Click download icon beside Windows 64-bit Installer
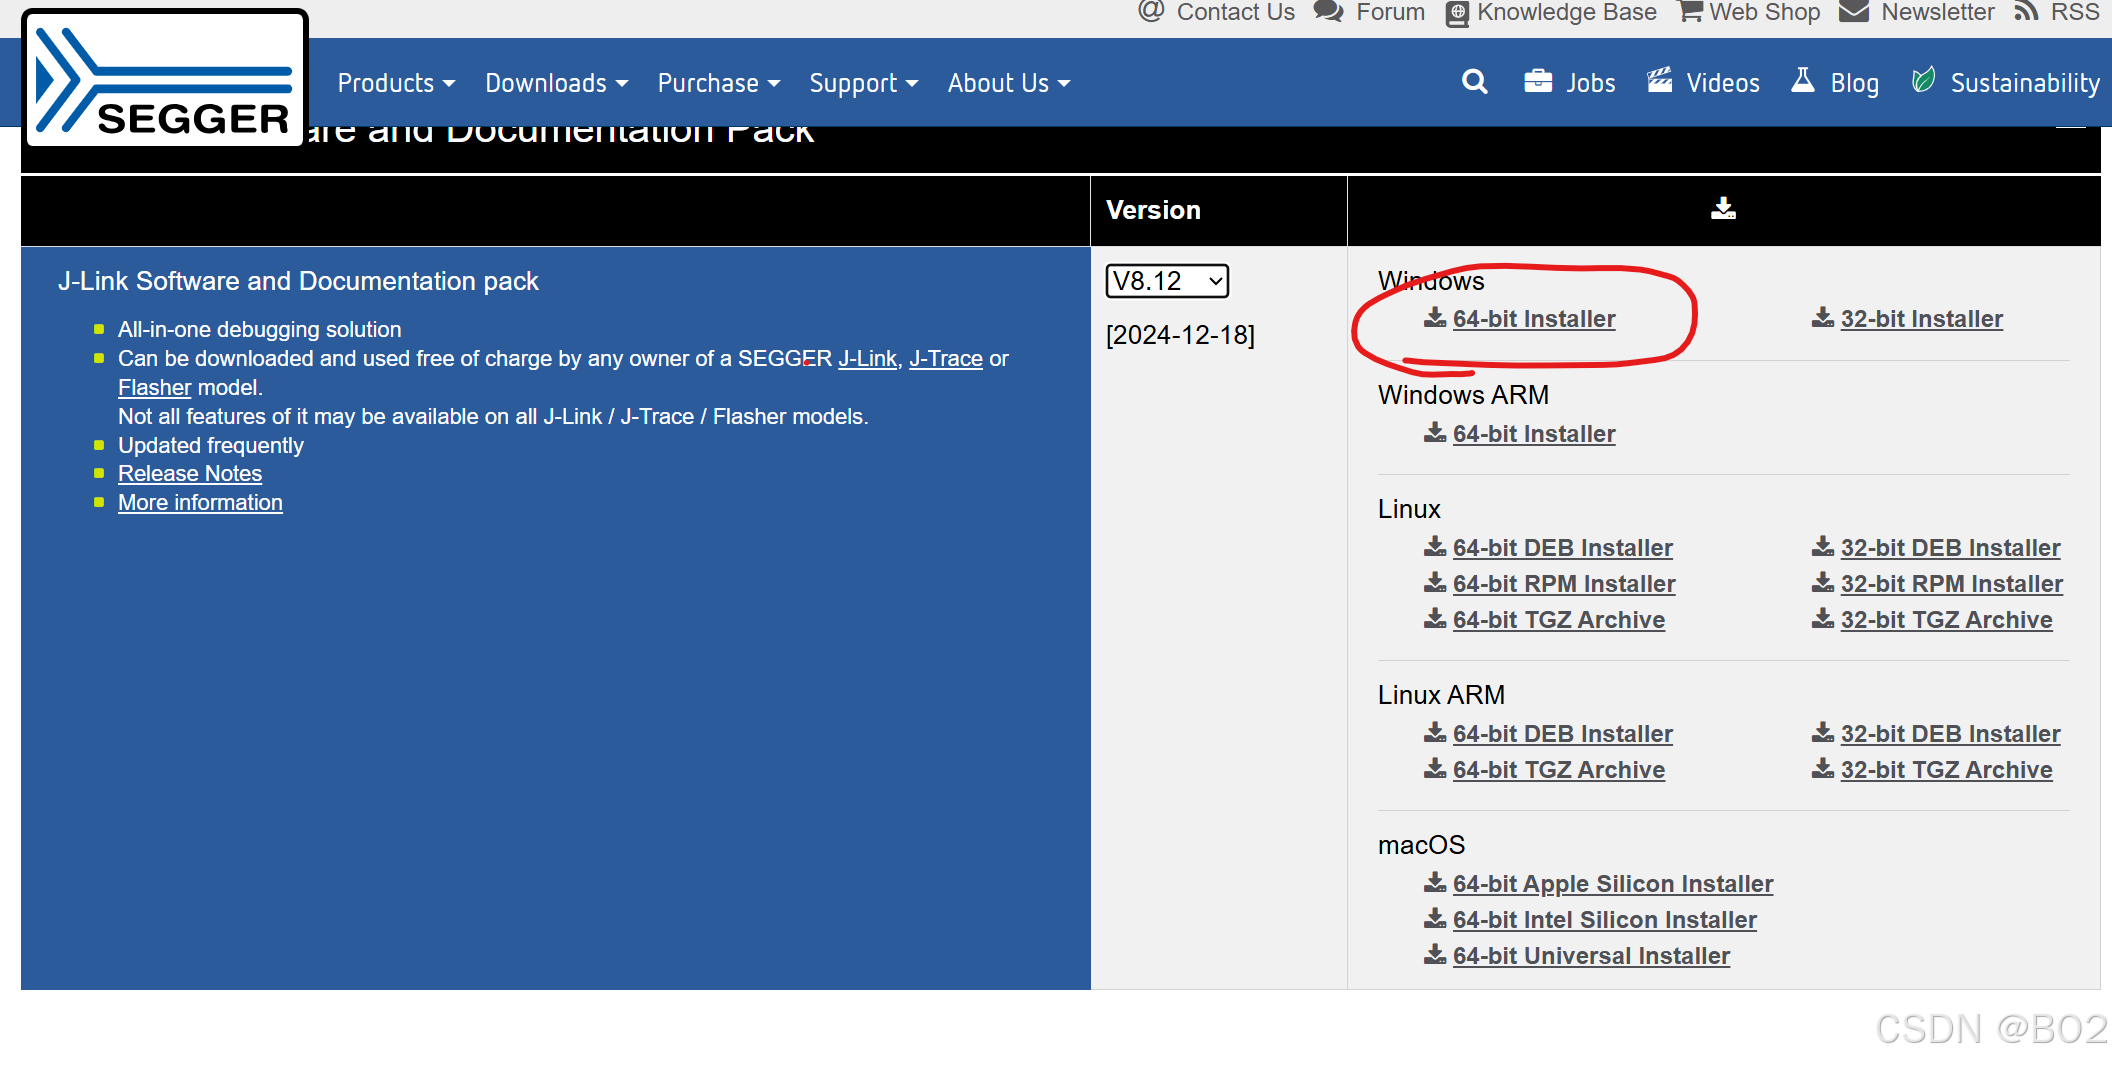 click(x=1435, y=317)
